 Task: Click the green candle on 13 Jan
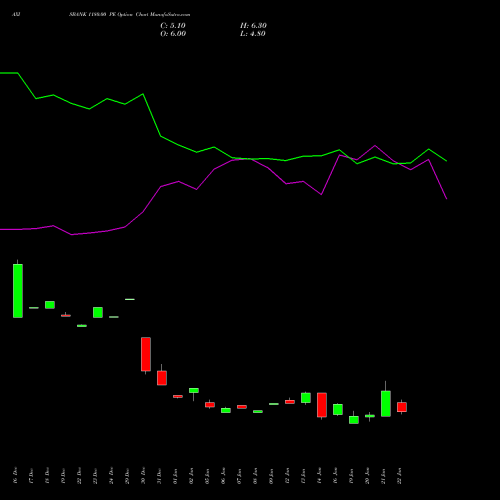coord(306,398)
